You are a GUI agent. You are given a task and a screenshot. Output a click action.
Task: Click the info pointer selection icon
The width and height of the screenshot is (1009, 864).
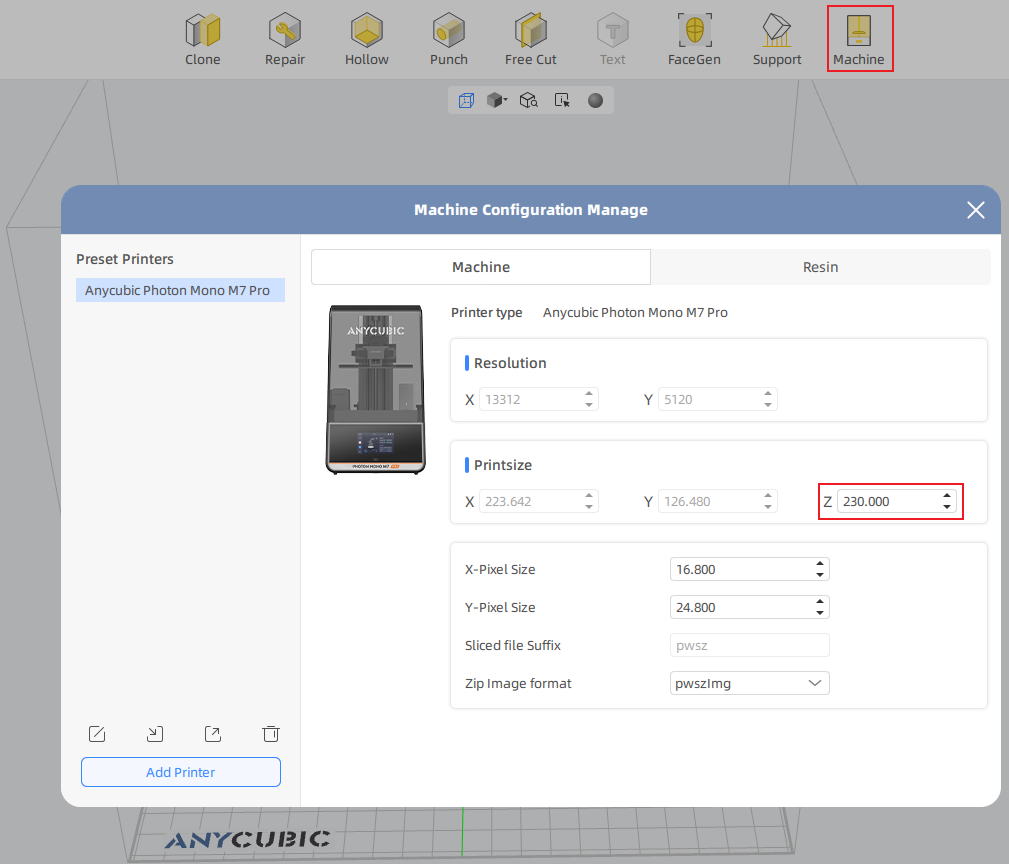pos(562,100)
